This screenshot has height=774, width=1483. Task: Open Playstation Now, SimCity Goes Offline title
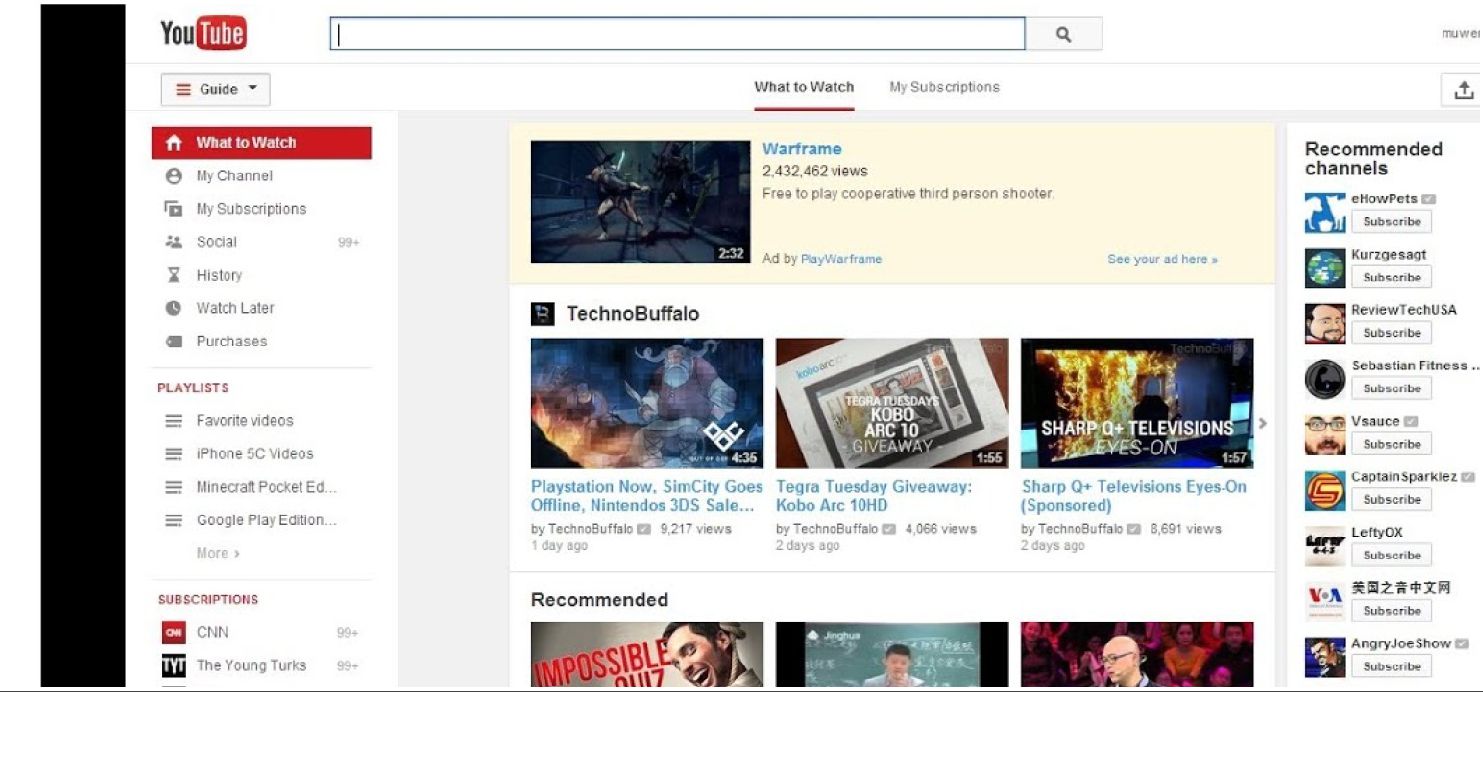647,496
